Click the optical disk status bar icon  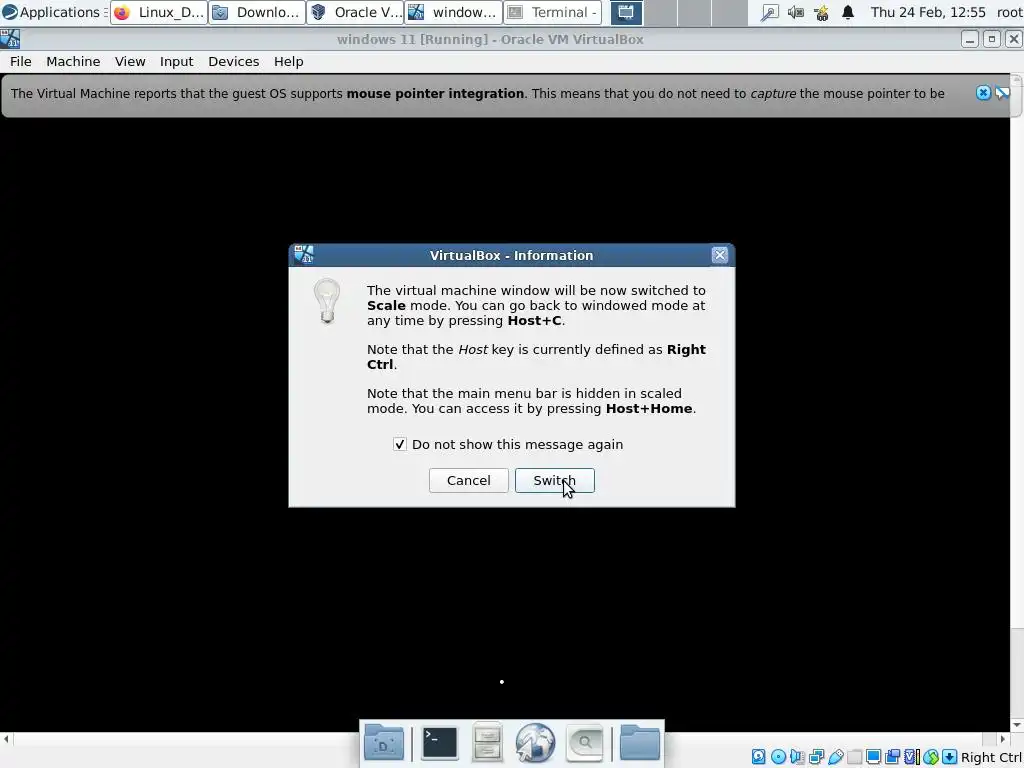point(778,757)
